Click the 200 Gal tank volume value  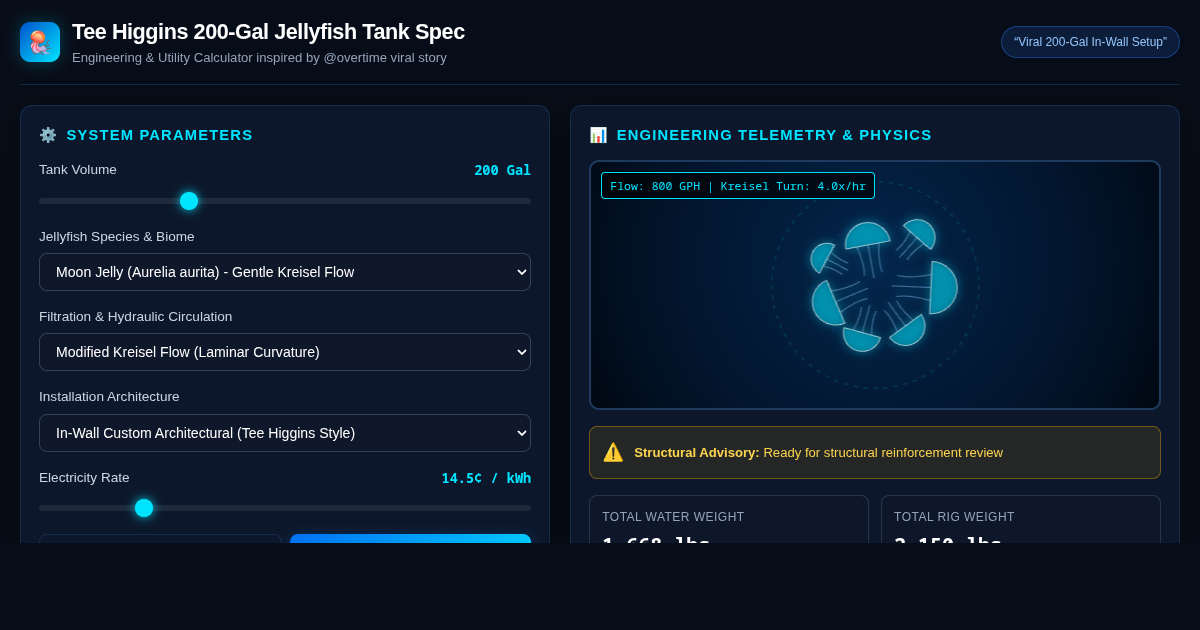[x=502, y=170]
